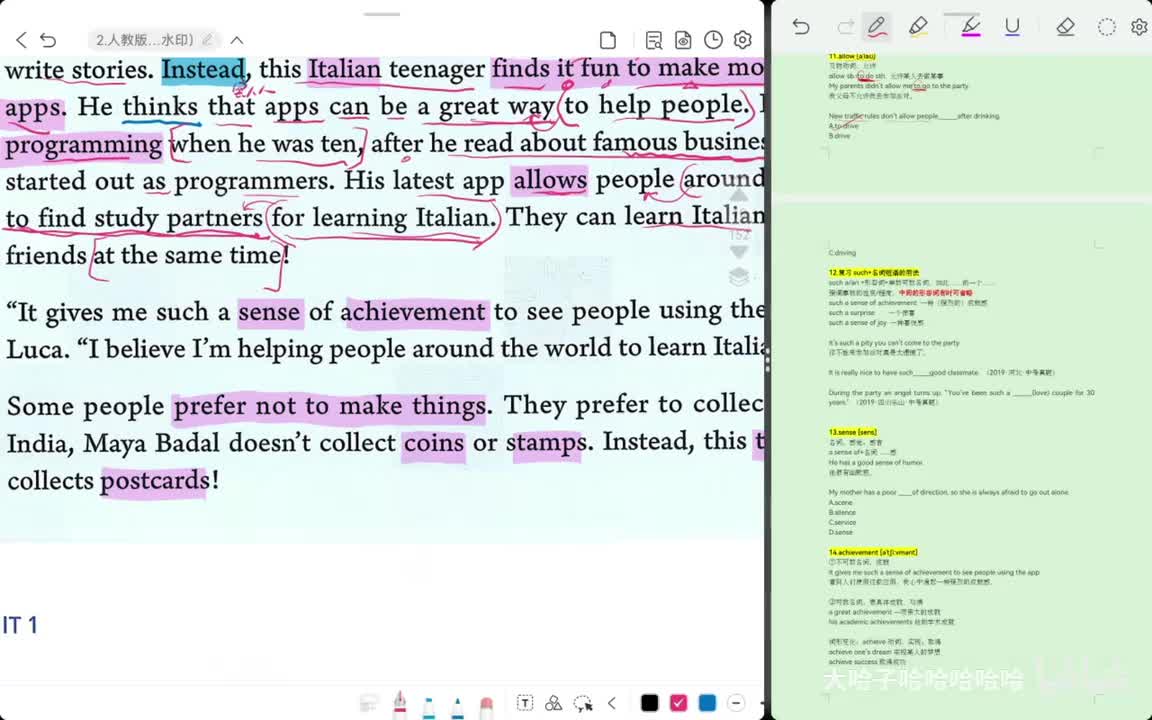
Task: Click the page-up arrow near page number 152
Action: (738, 195)
